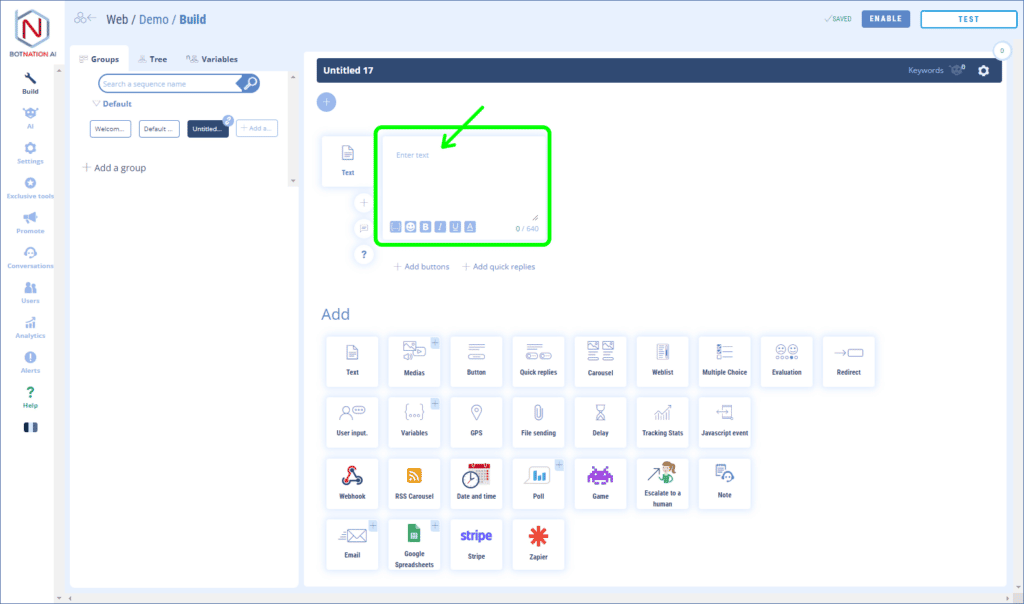
Task: Open the AI section in the sidebar
Action: pos(30,117)
